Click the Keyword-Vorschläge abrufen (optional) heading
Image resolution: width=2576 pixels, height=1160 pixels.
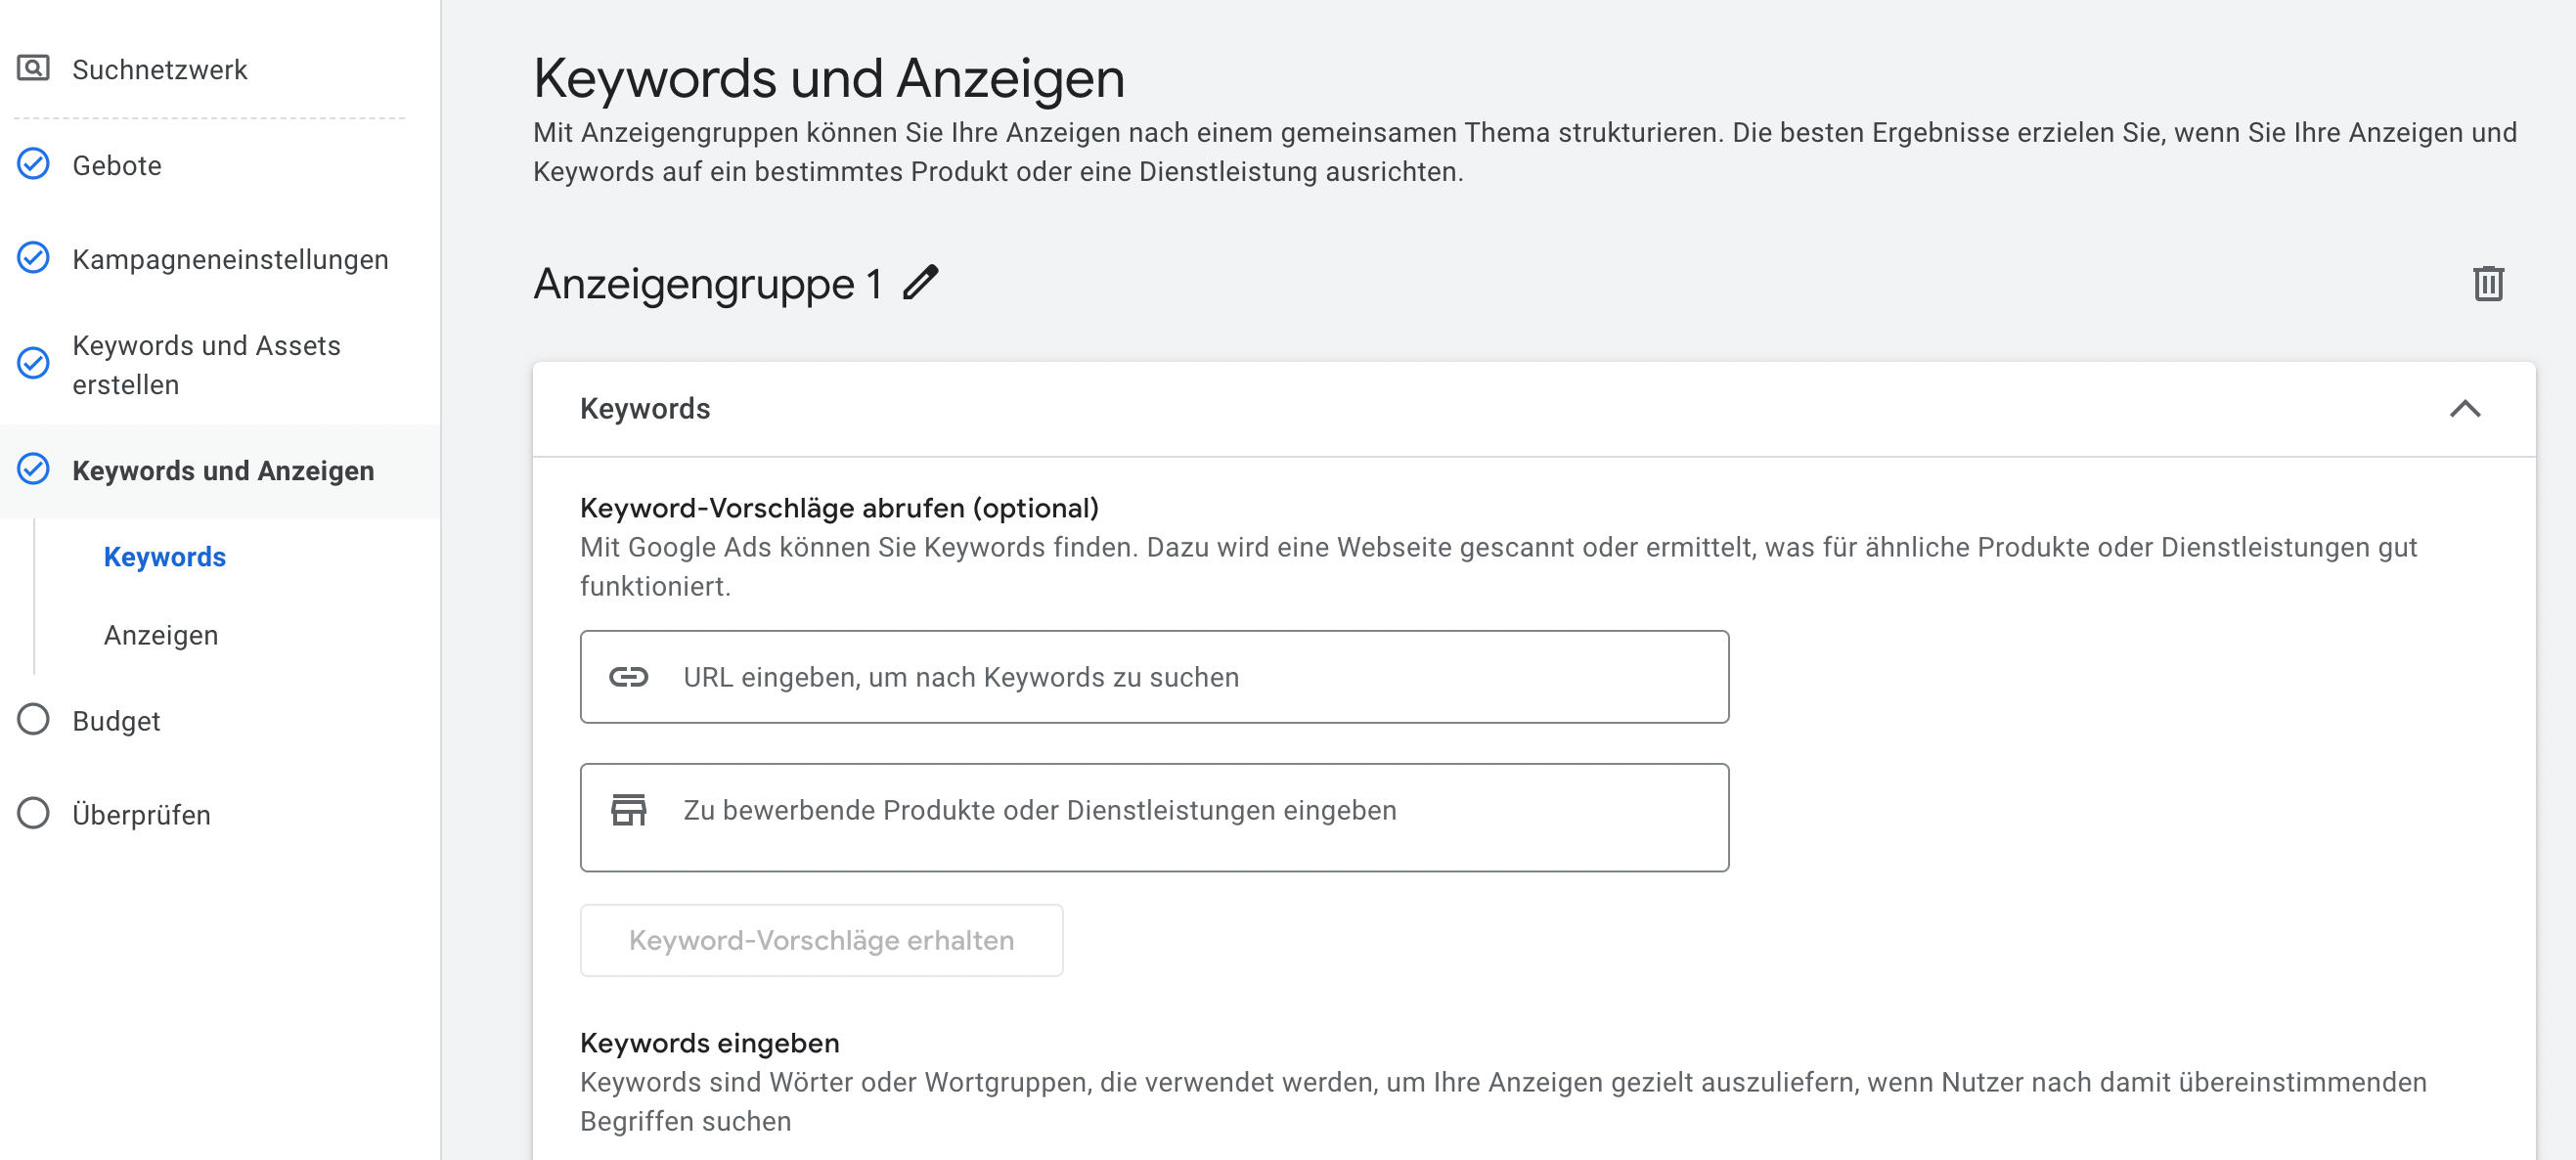pos(839,508)
